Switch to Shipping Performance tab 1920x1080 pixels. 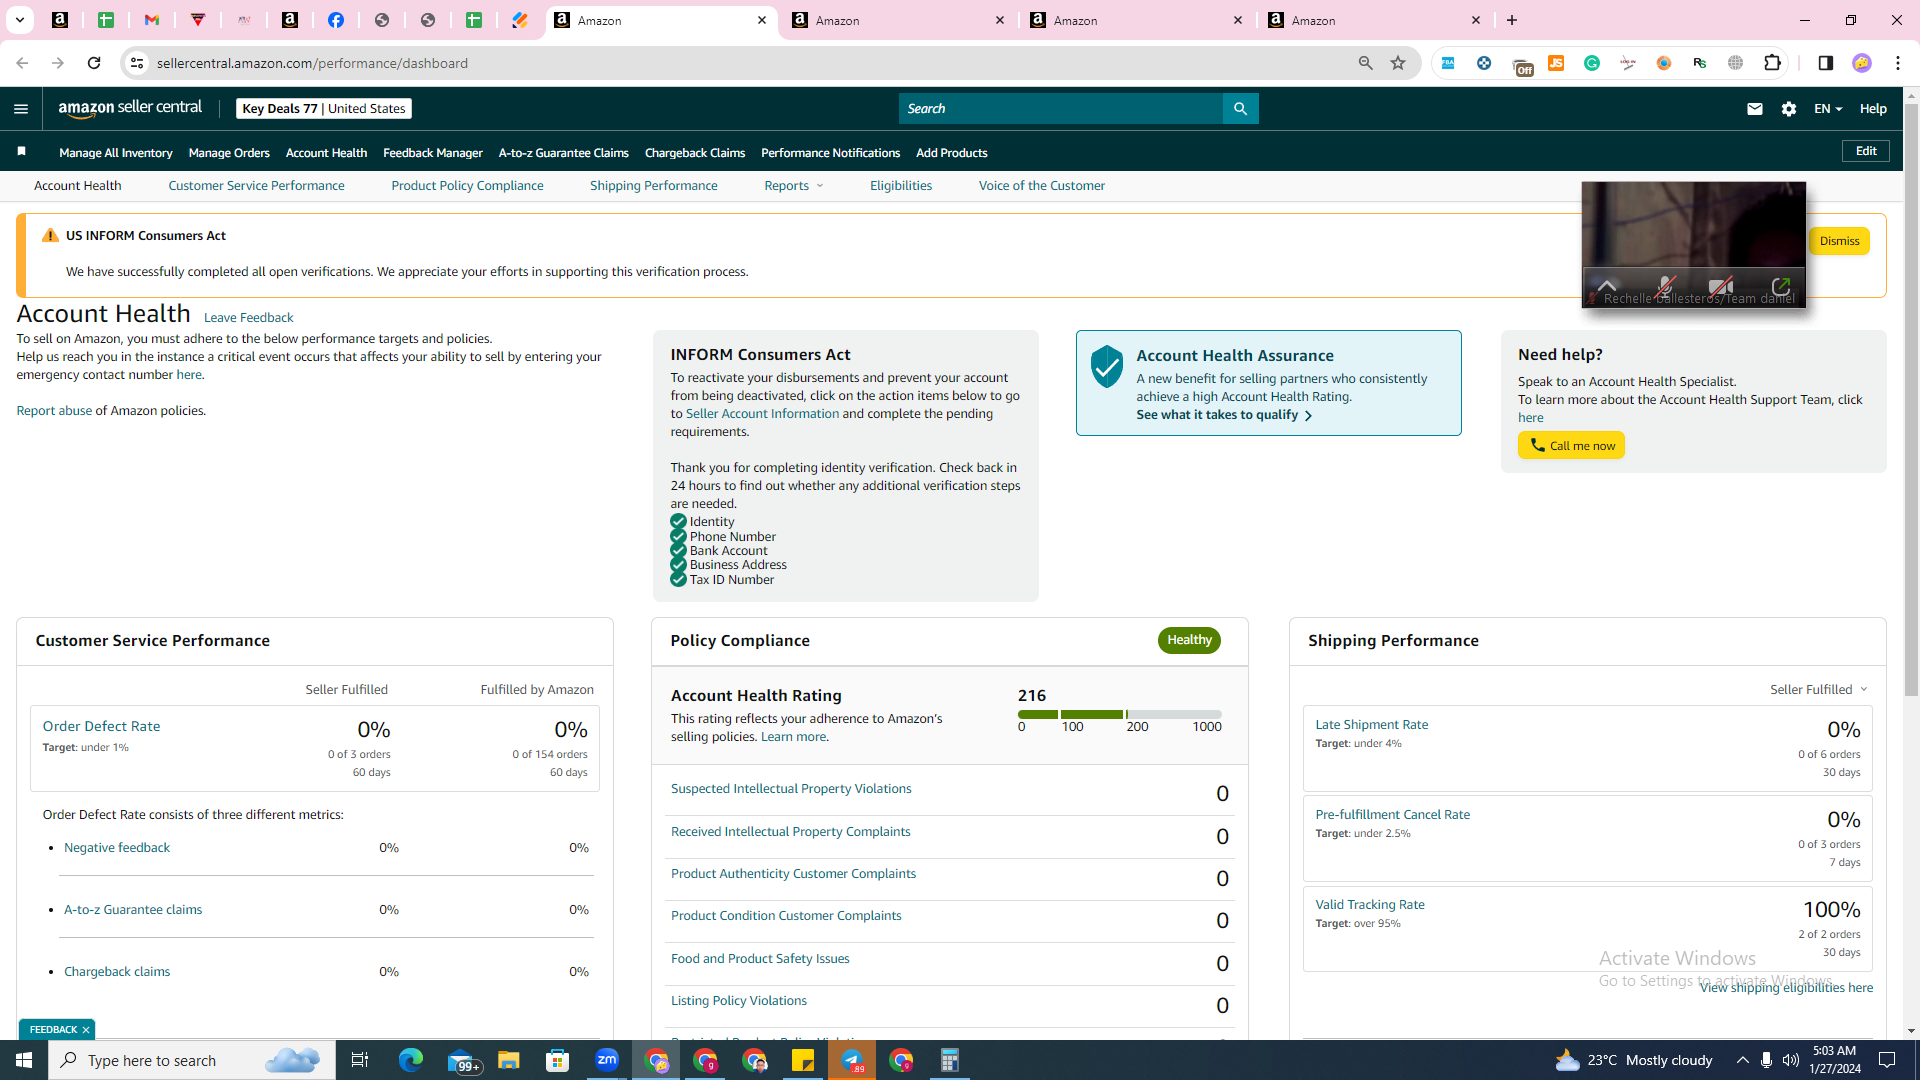point(653,186)
